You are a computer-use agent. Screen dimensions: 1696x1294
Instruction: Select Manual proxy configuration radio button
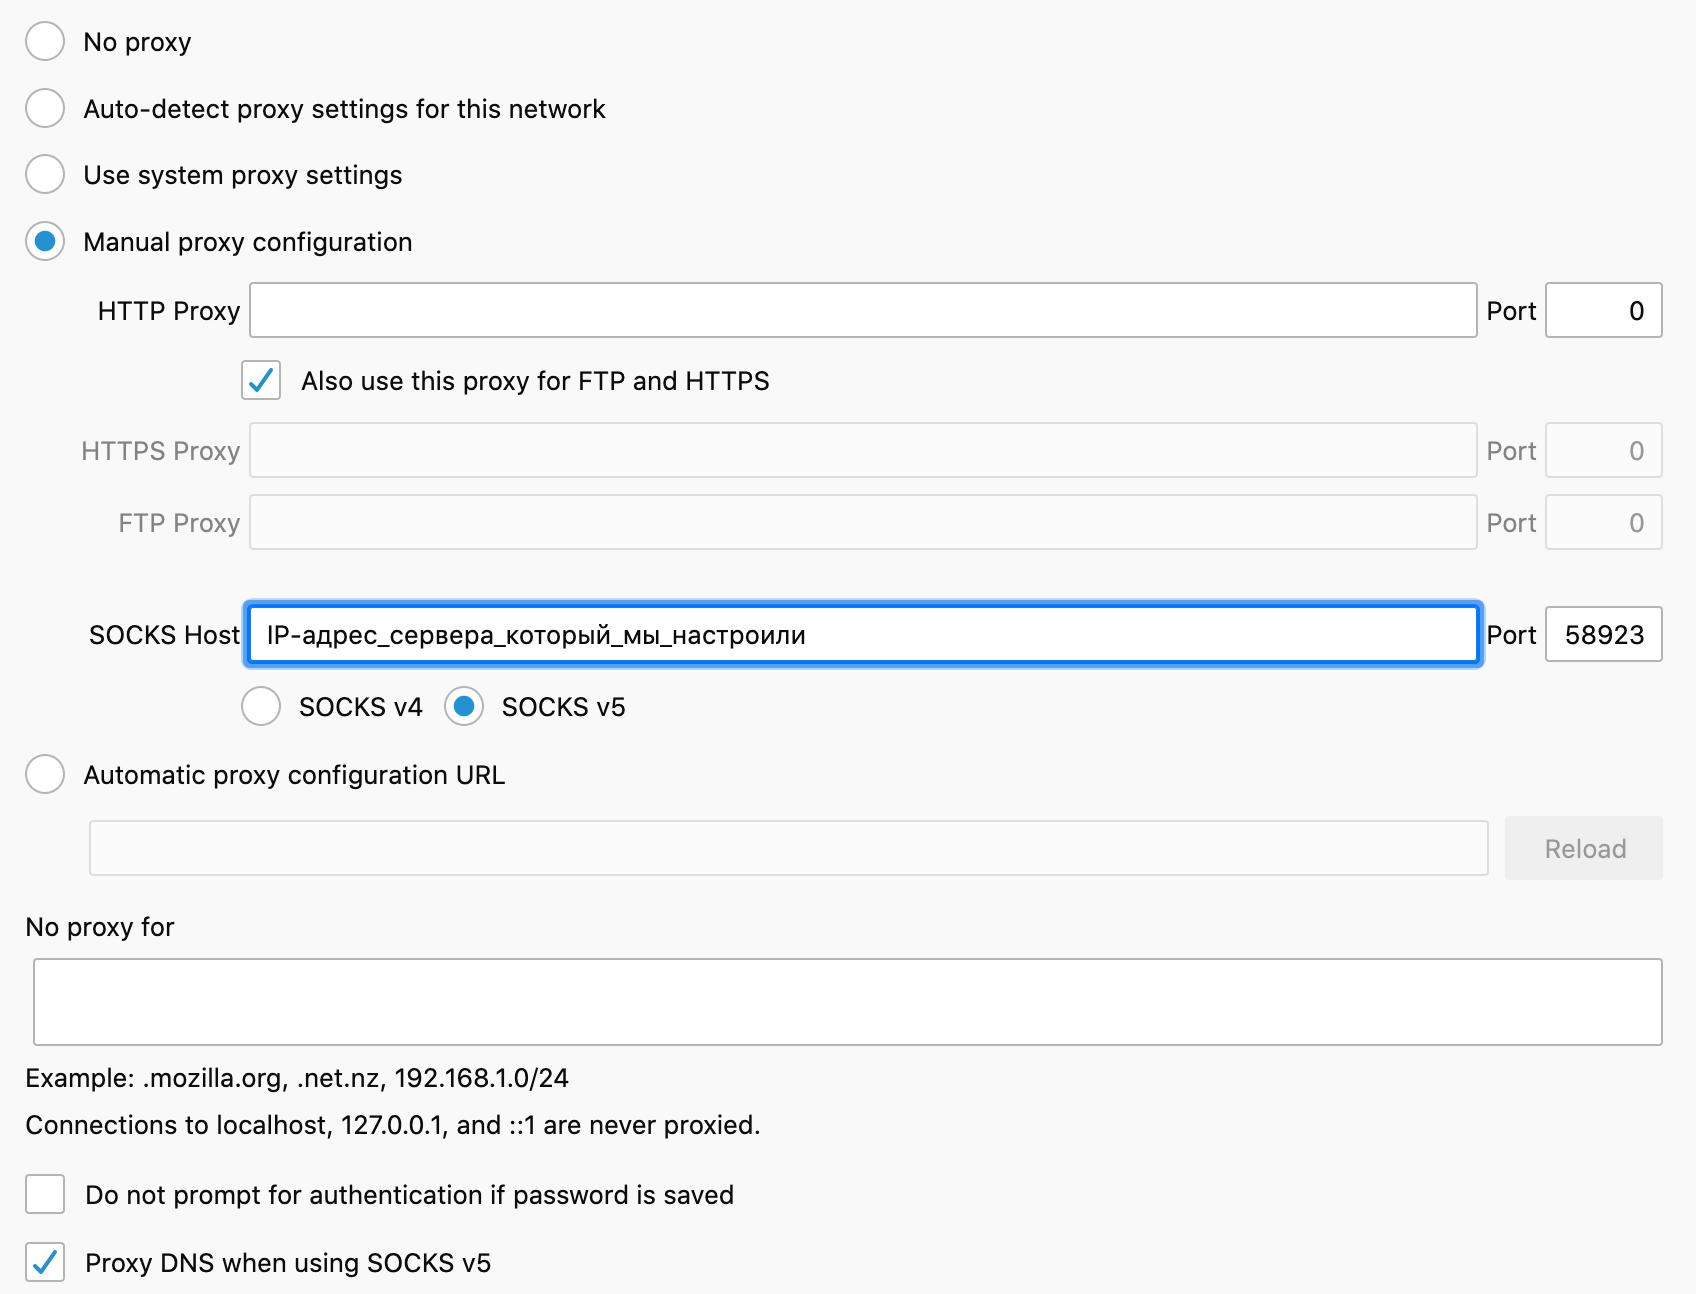[45, 241]
